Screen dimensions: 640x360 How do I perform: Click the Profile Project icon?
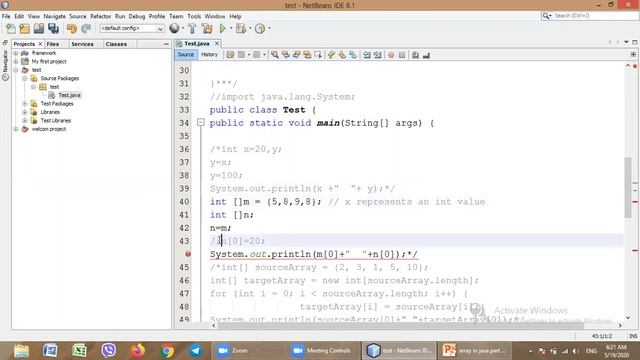coord(260,29)
